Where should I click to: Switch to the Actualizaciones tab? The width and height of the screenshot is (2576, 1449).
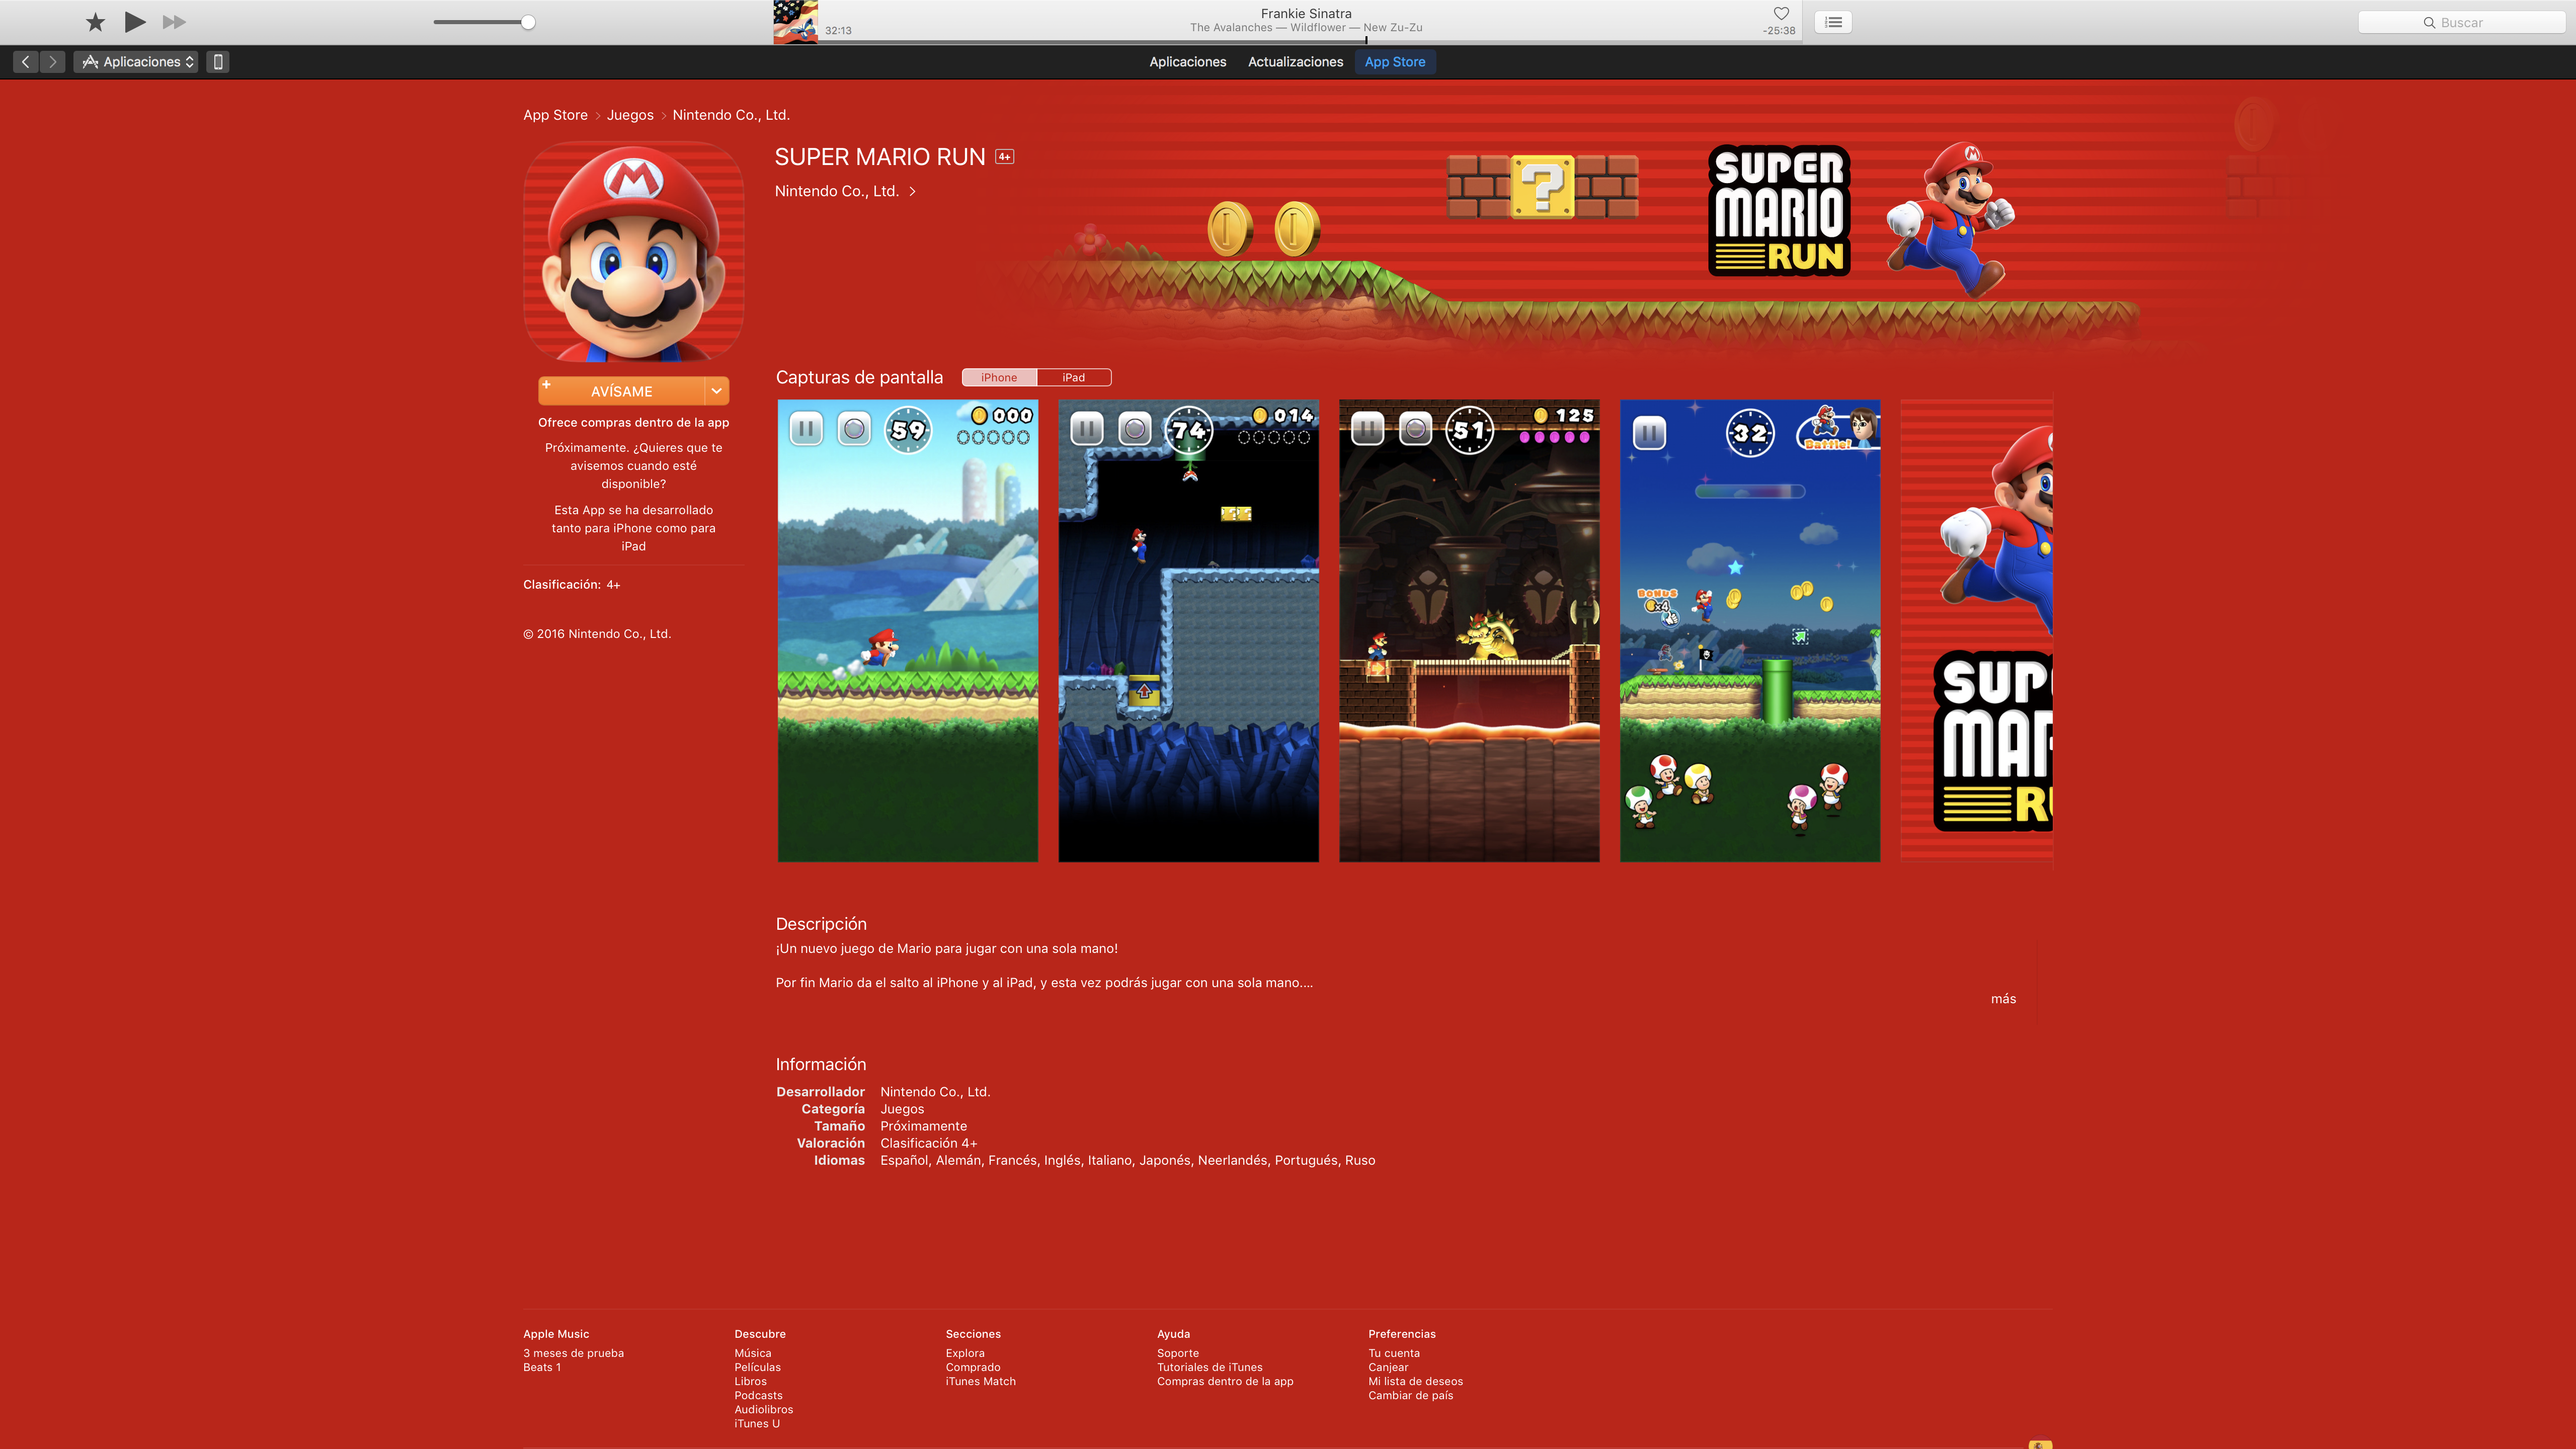point(1295,62)
